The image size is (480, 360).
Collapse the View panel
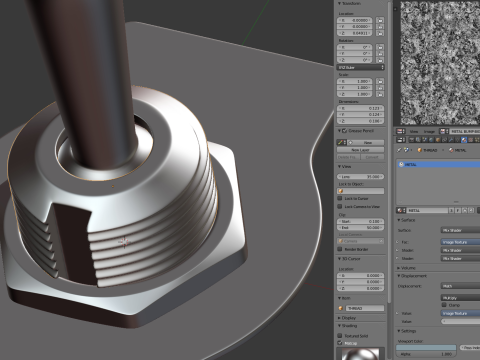339,167
